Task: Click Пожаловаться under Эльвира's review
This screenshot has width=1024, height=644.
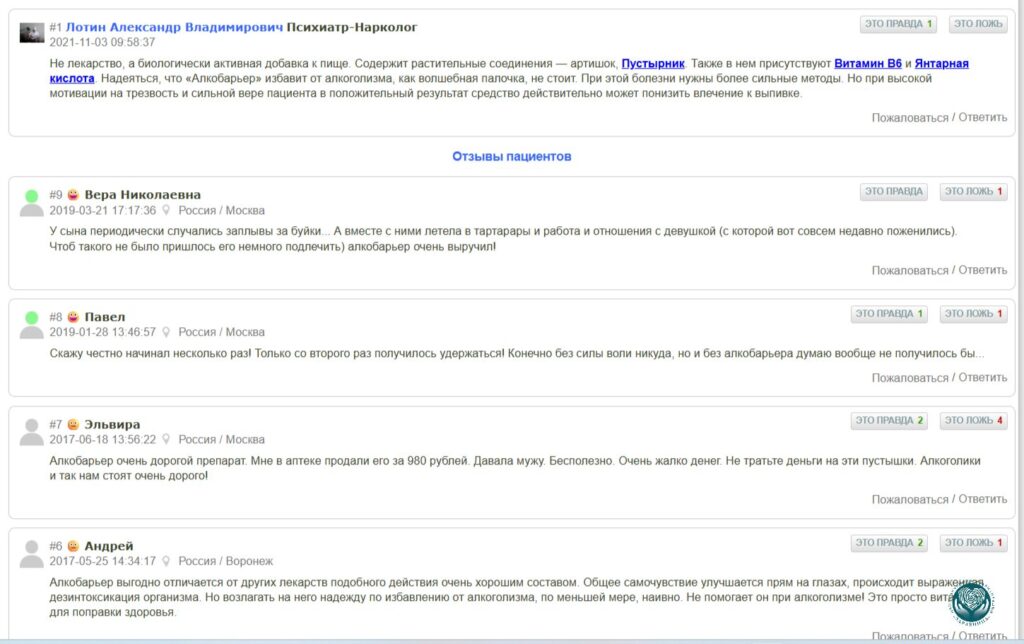Action: pyautogui.click(x=909, y=499)
